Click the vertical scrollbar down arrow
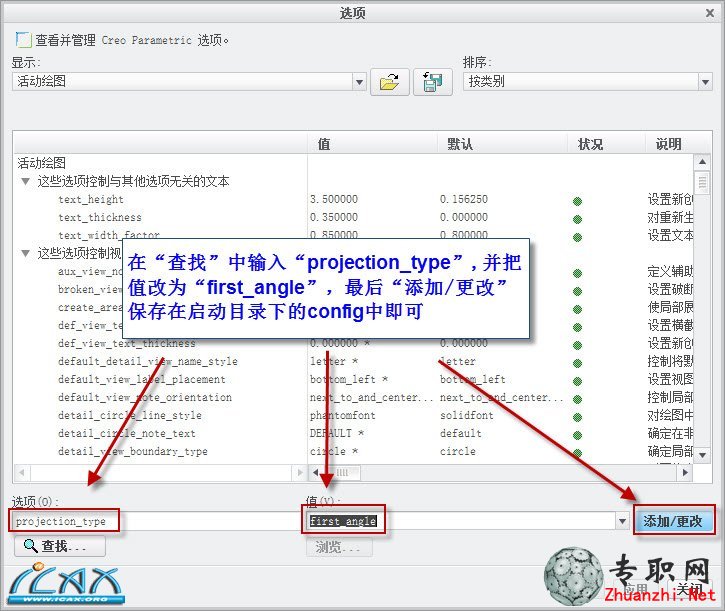This screenshot has height=611, width=725. point(702,455)
